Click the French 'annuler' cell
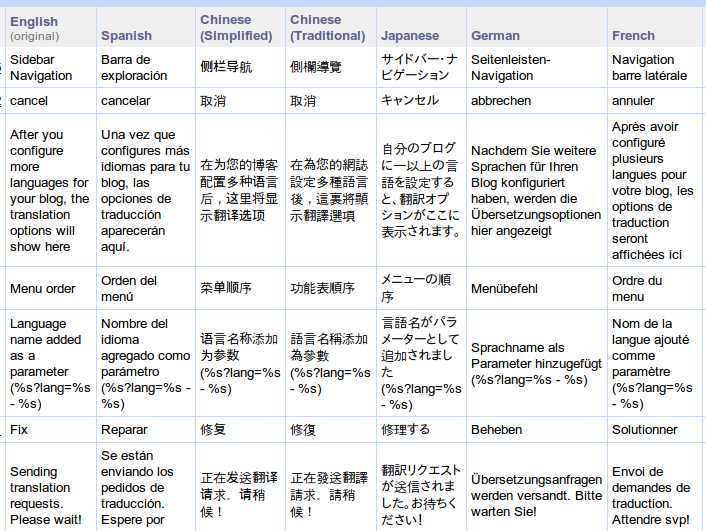The image size is (706, 531). point(656,101)
